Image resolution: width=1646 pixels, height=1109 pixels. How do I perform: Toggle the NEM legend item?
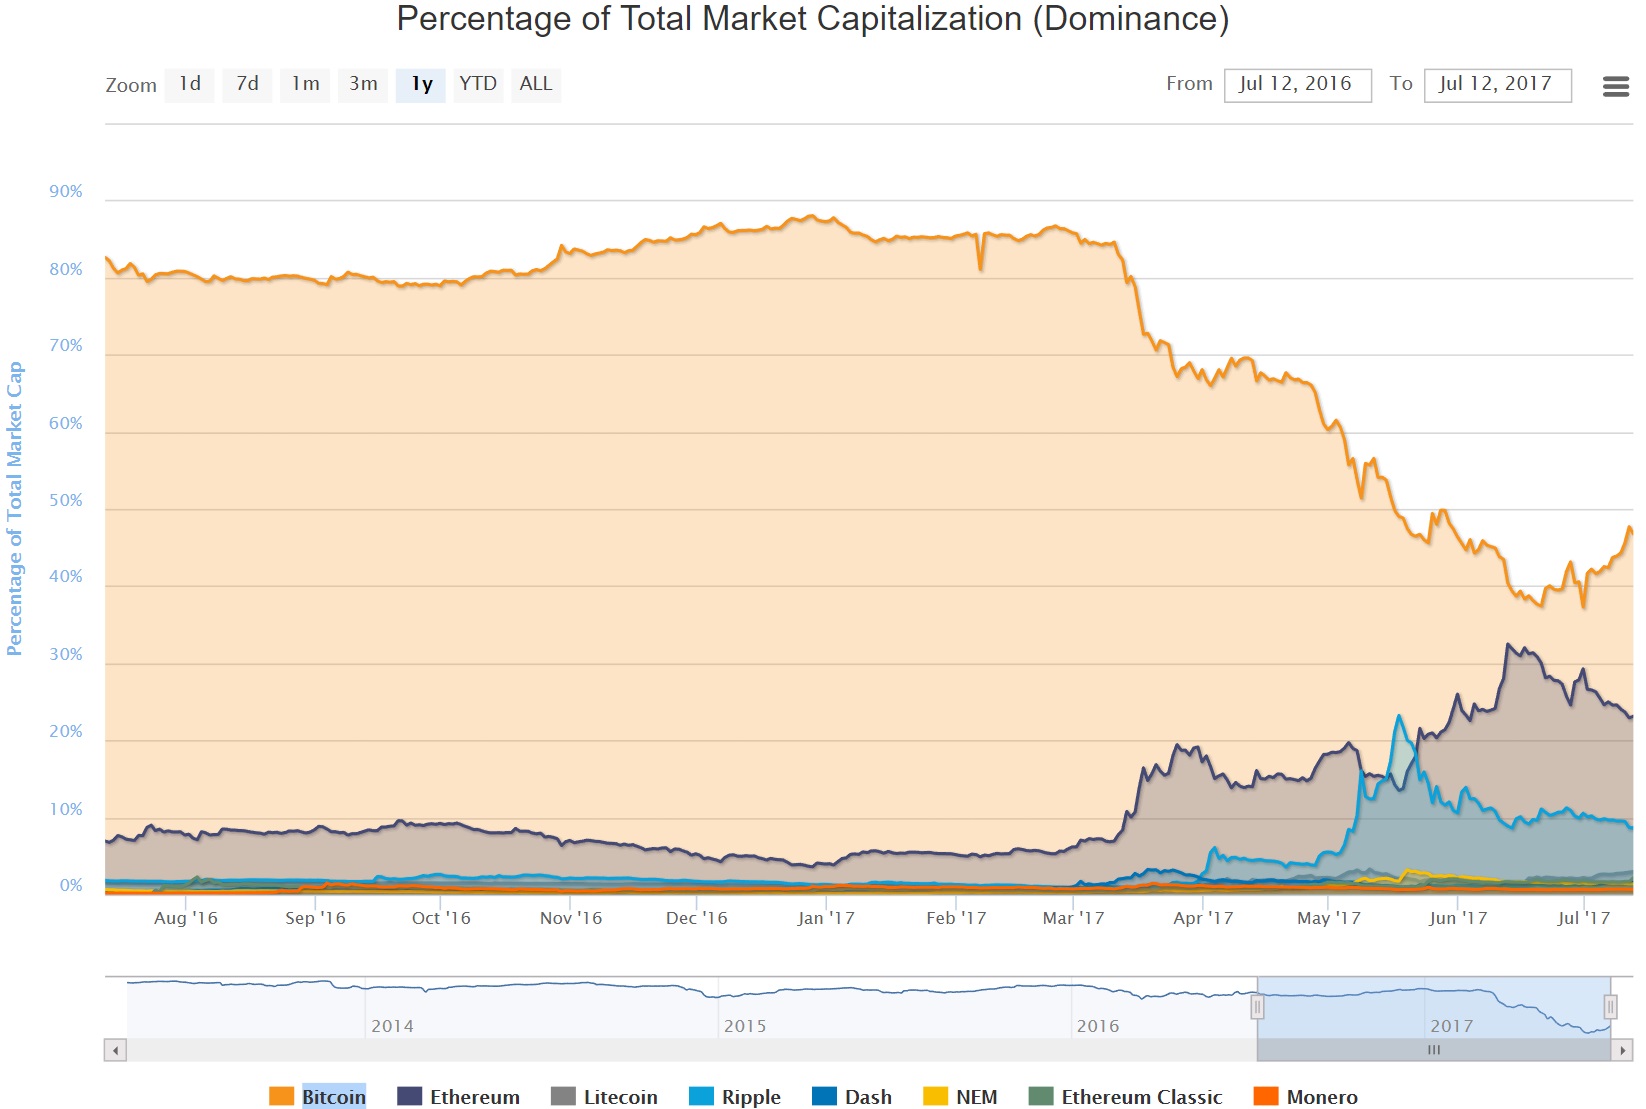(x=976, y=1097)
